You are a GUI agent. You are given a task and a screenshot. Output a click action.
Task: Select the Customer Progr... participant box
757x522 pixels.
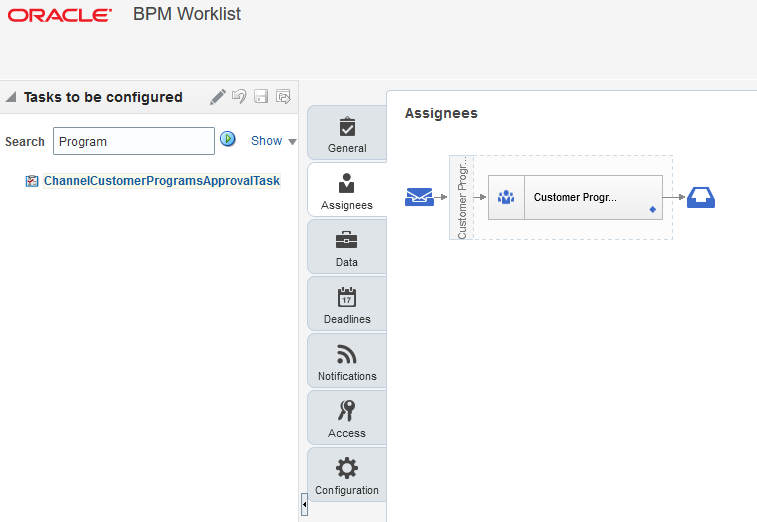pos(575,198)
